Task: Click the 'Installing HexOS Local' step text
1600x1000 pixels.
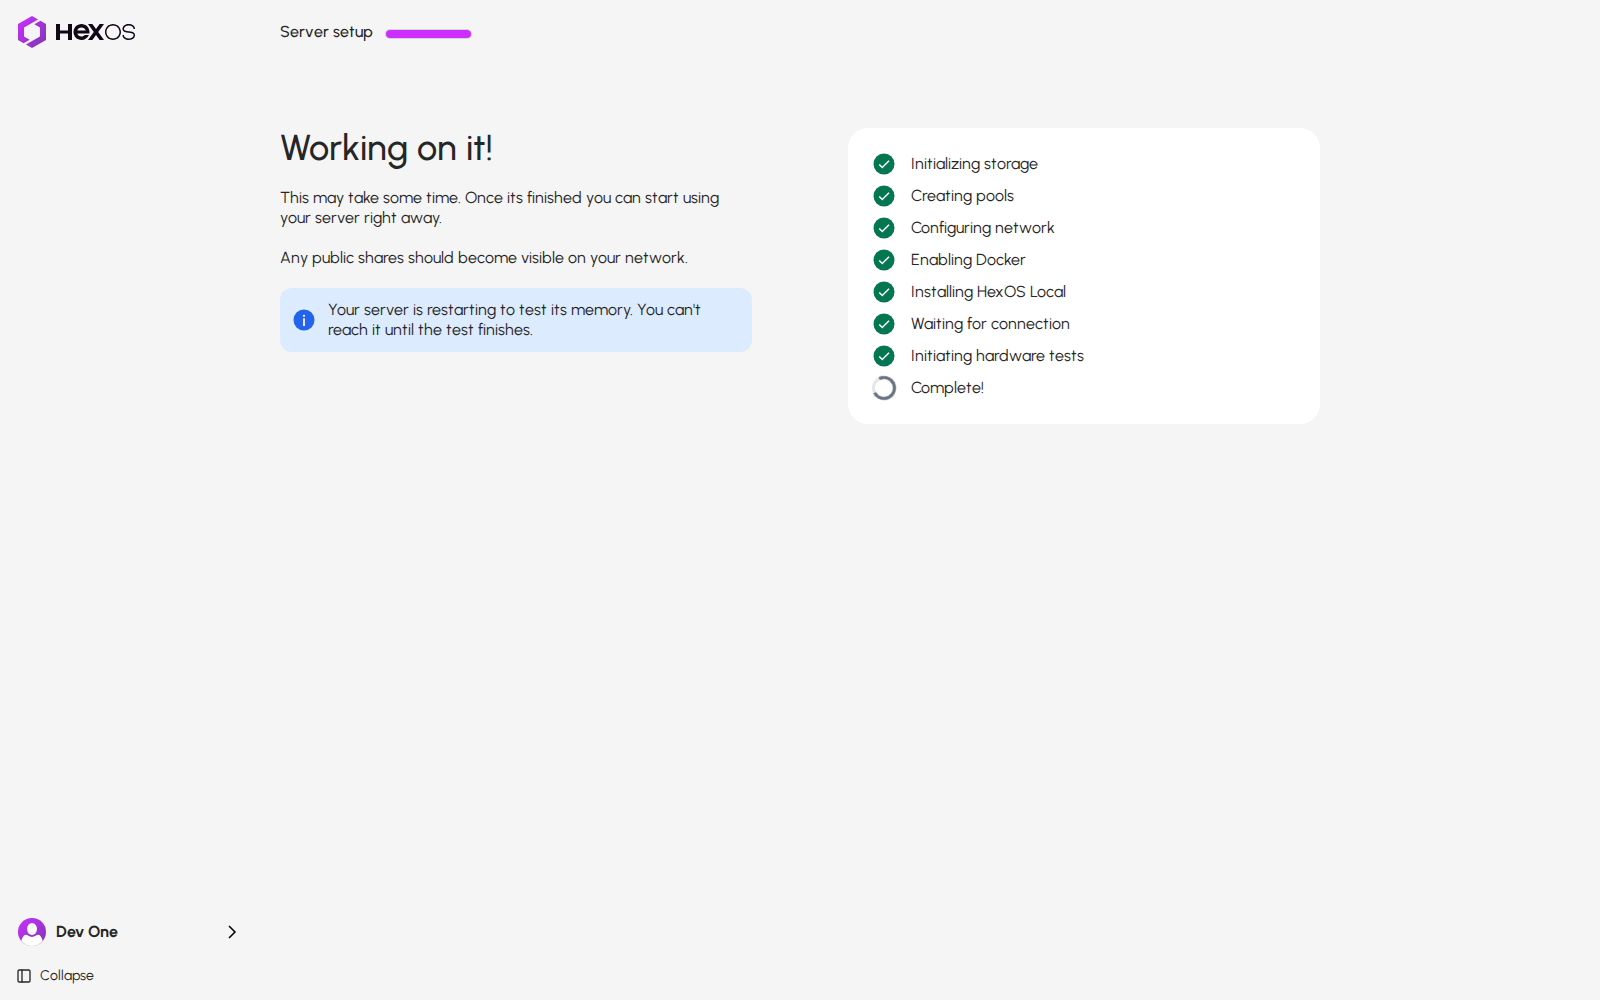Action: tap(988, 292)
